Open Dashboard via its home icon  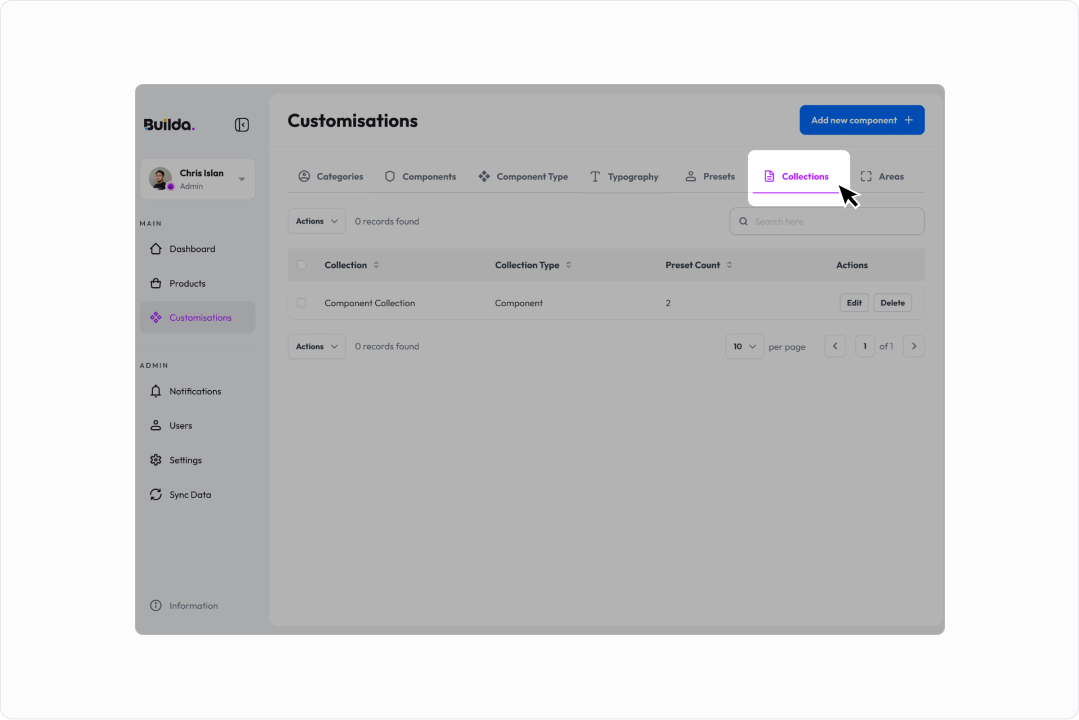pos(156,248)
